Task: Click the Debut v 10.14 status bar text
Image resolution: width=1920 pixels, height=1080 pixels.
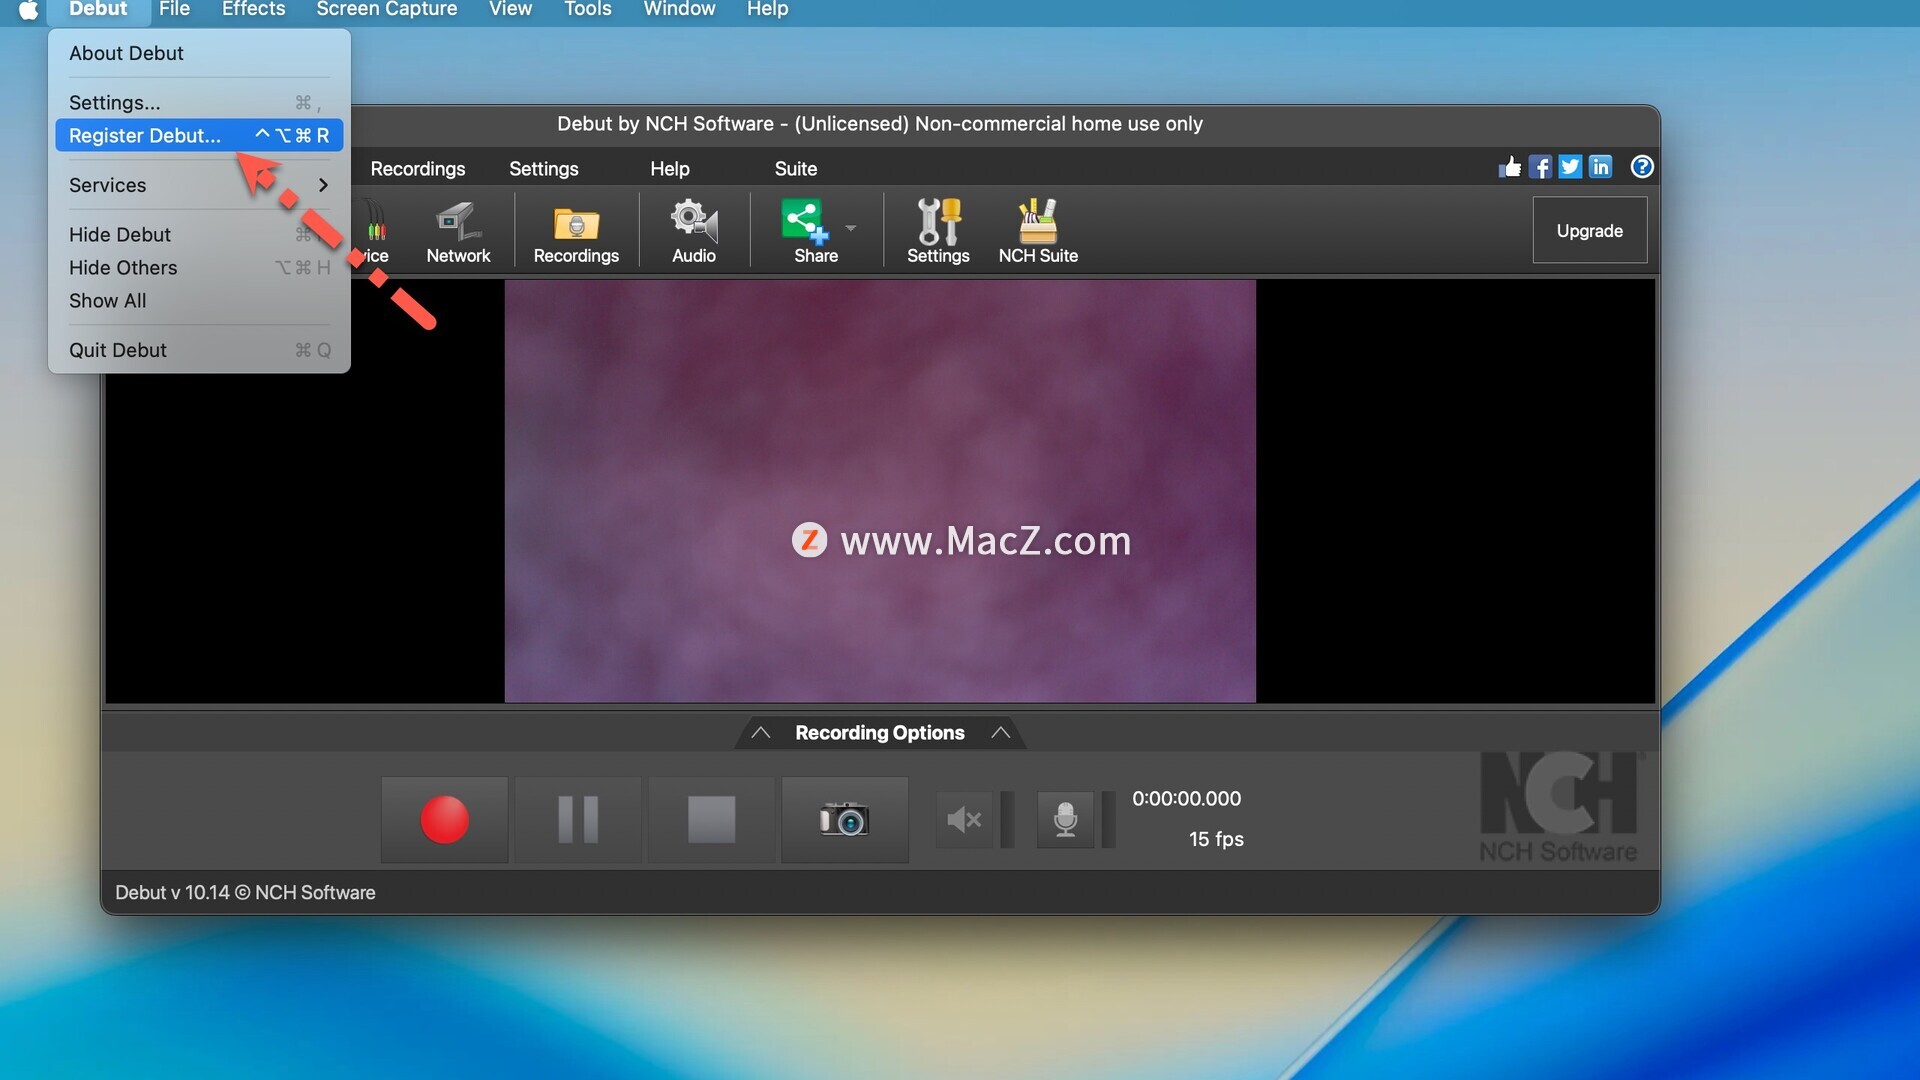Action: pos(245,893)
